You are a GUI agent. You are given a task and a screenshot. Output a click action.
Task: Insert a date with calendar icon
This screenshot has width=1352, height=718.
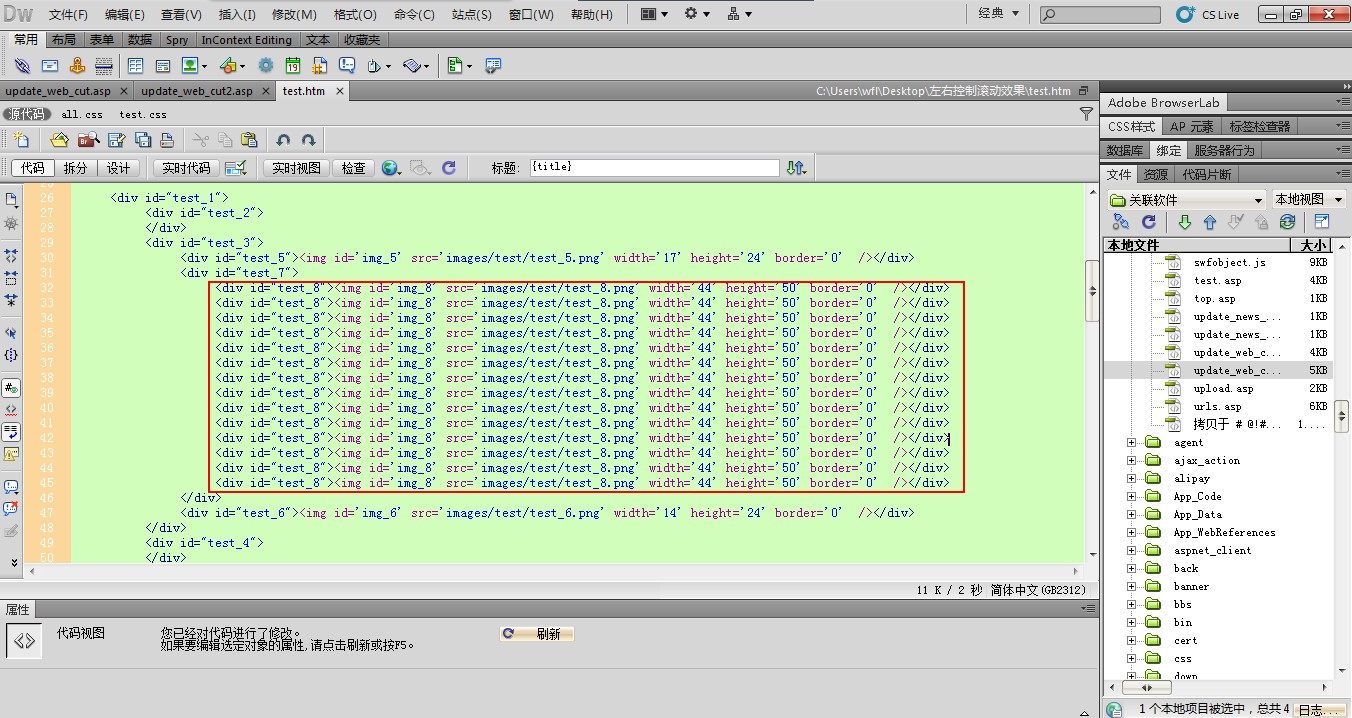[293, 66]
